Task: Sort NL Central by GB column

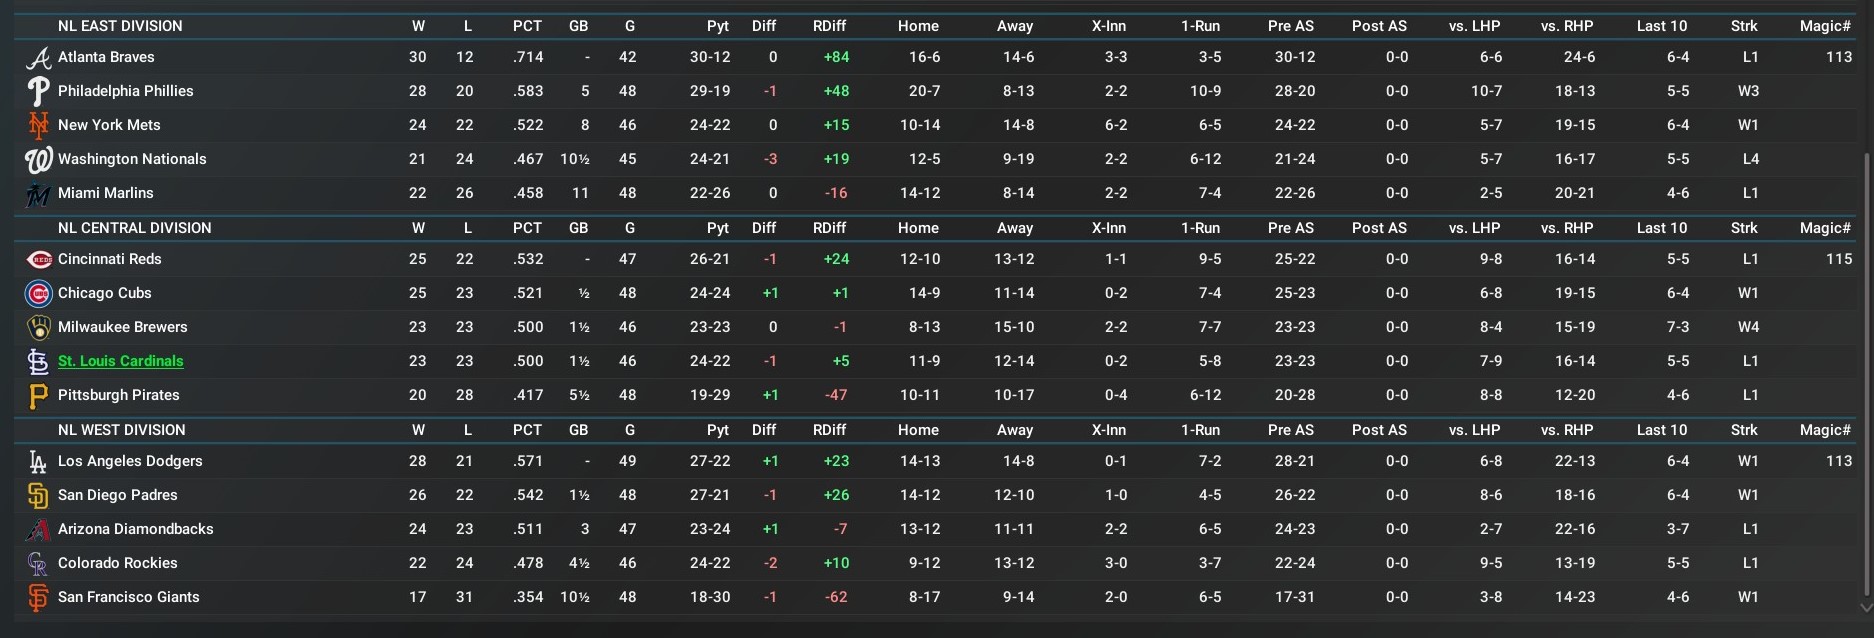Action: (578, 228)
